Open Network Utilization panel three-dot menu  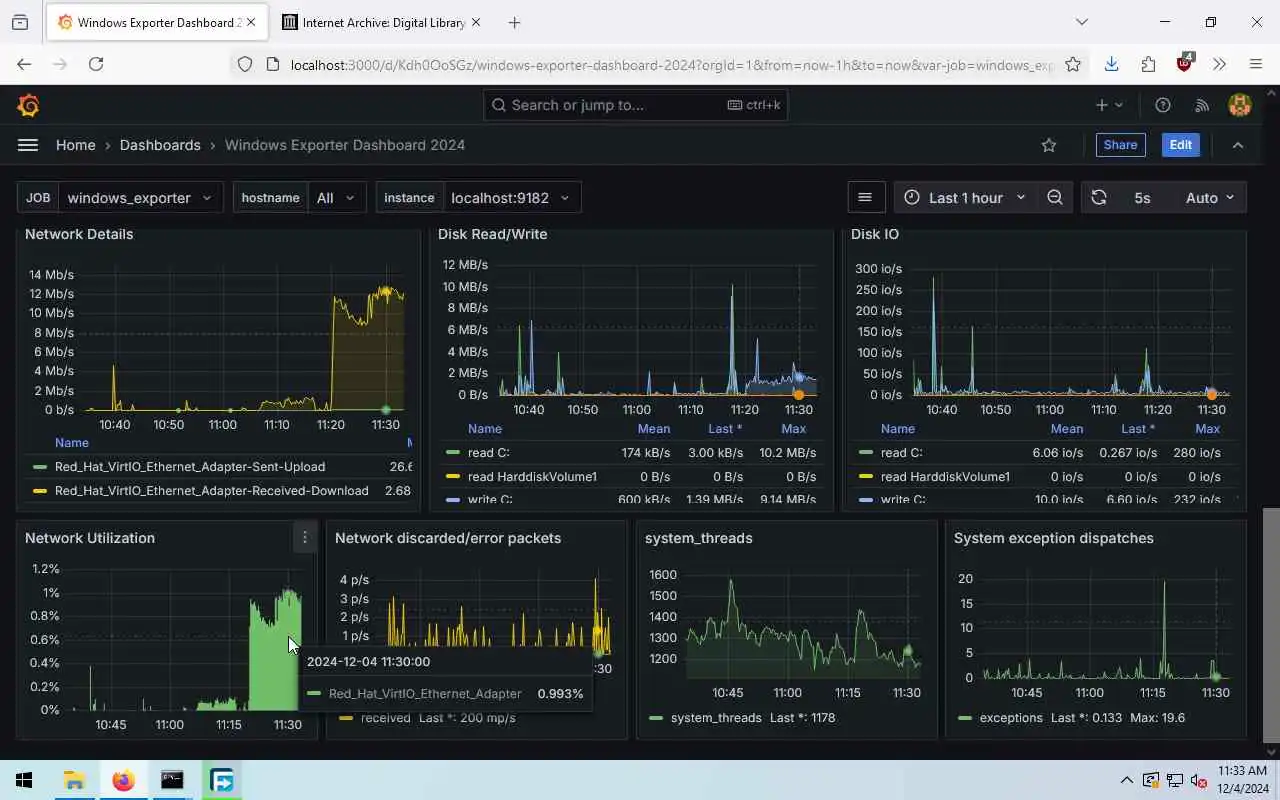tap(305, 538)
